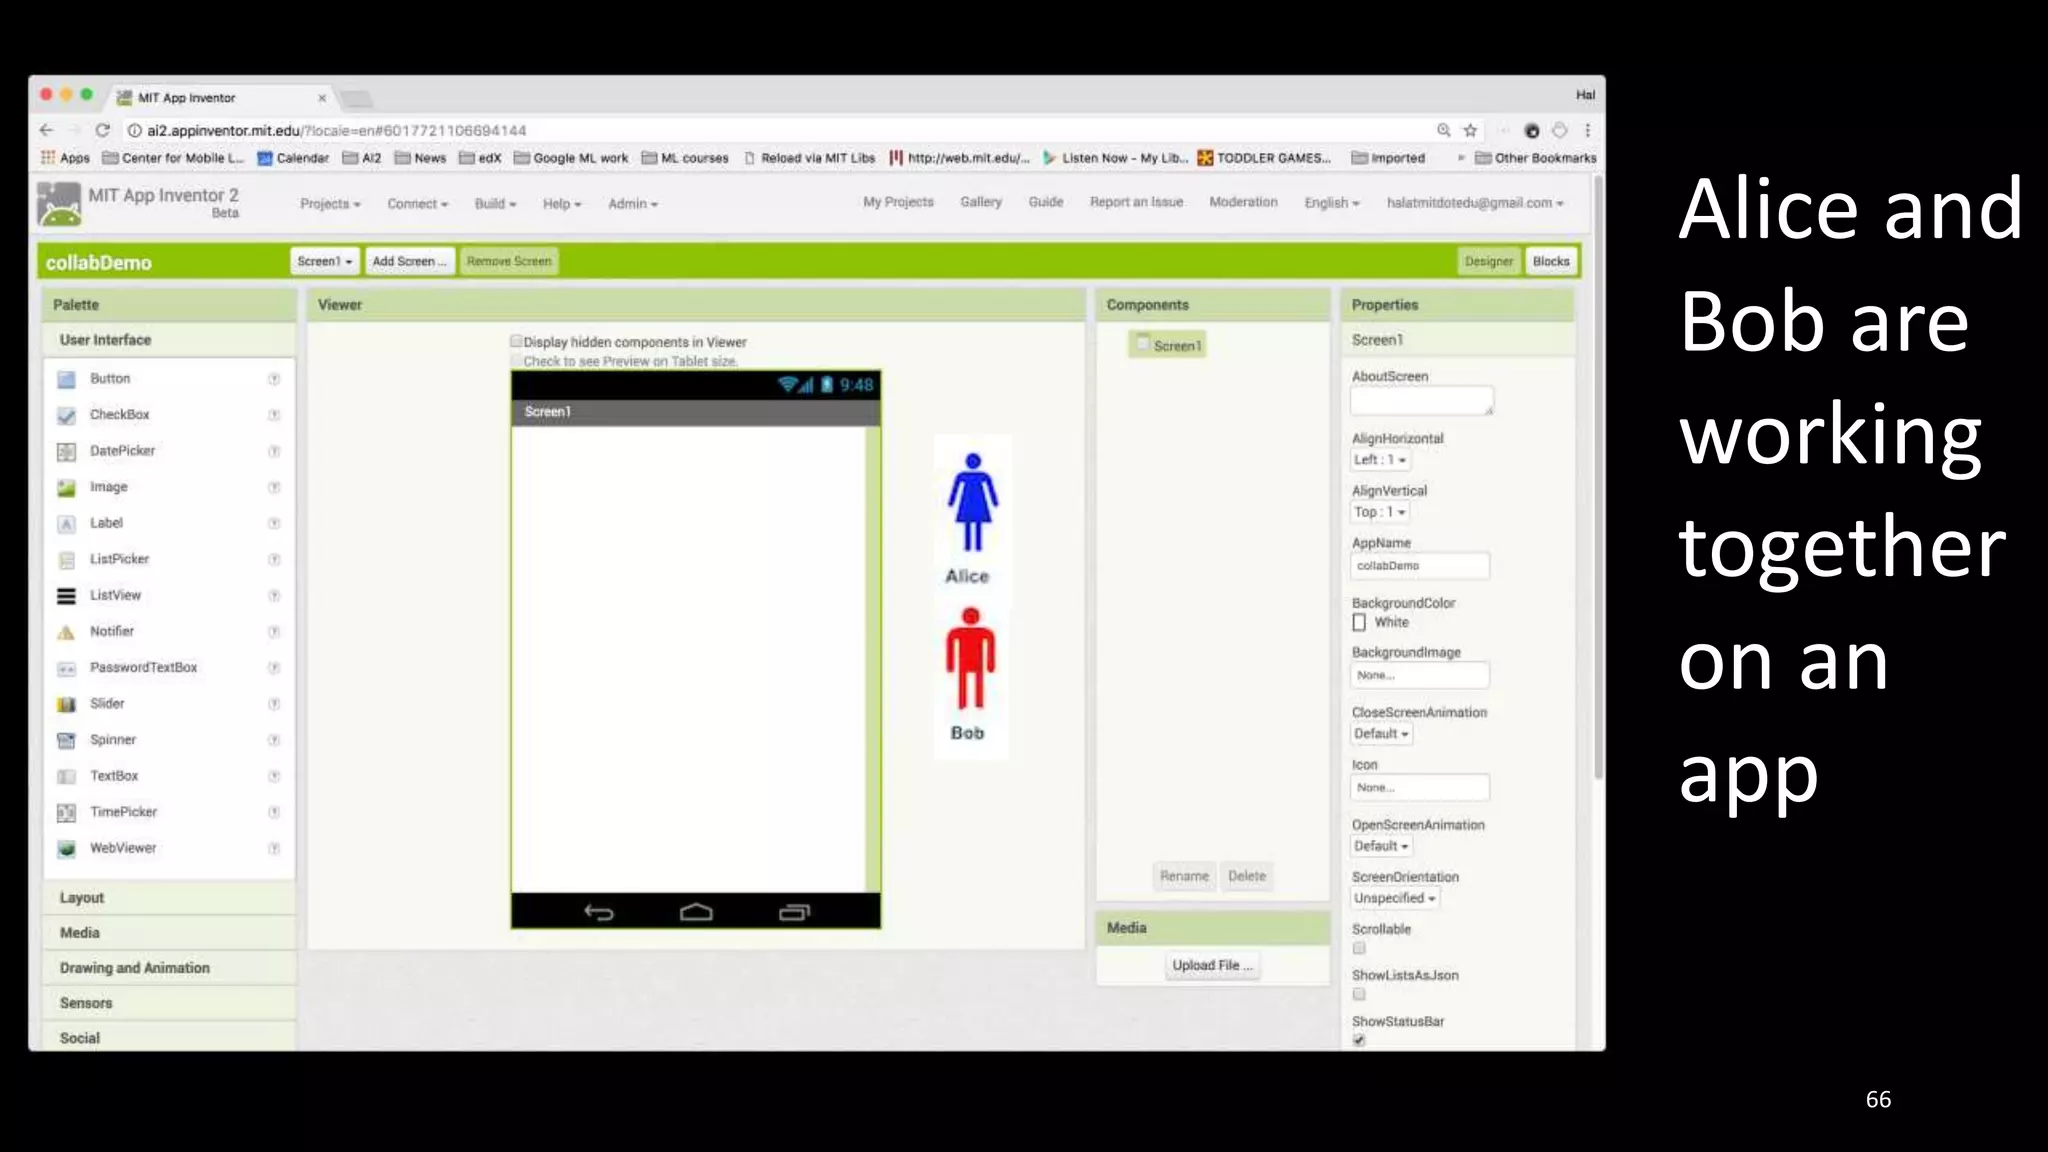Image resolution: width=2048 pixels, height=1152 pixels.
Task: Bookmark page with the star icon
Action: [x=1470, y=130]
